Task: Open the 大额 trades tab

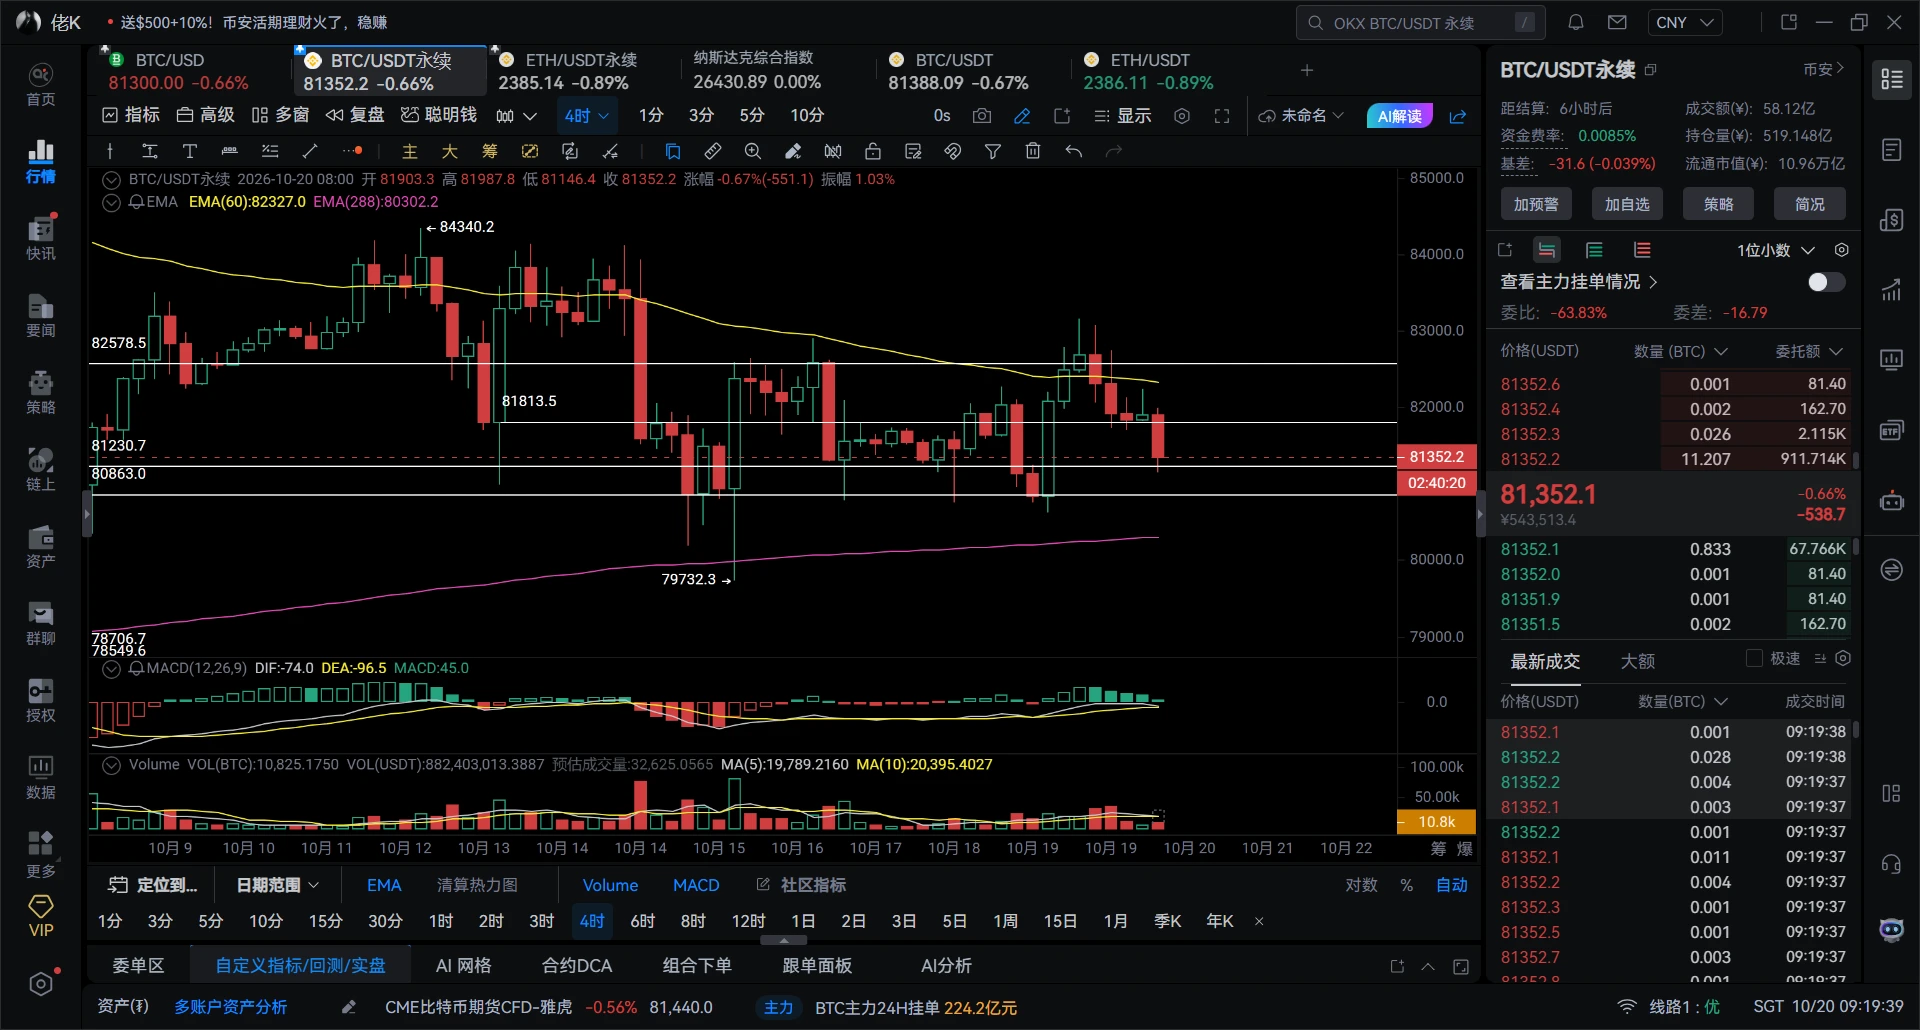Action: tap(1637, 661)
